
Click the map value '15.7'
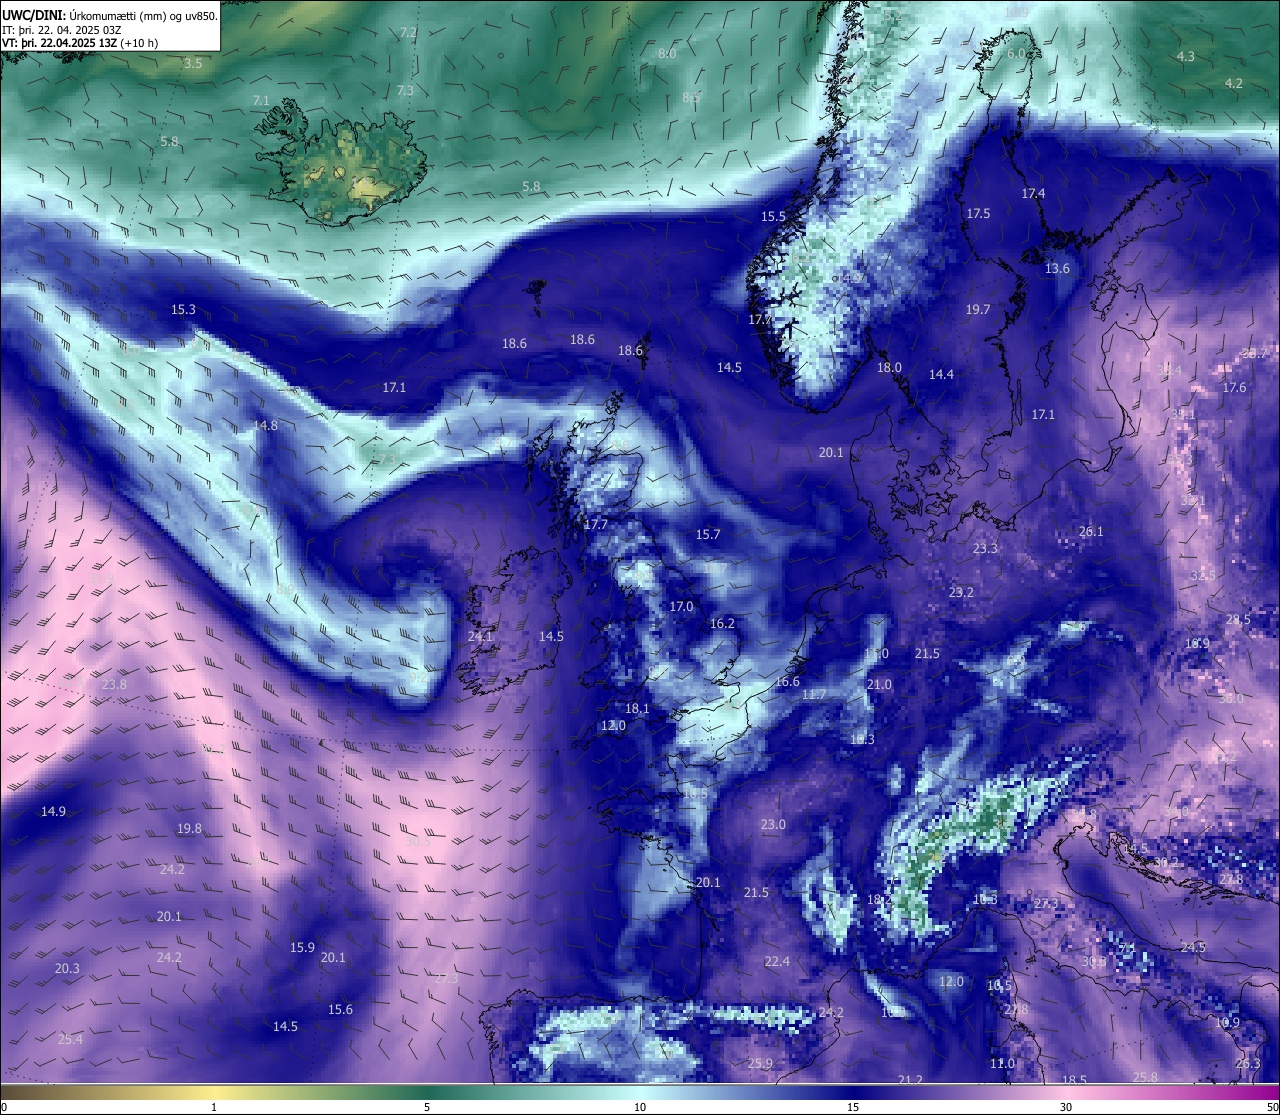(x=708, y=534)
